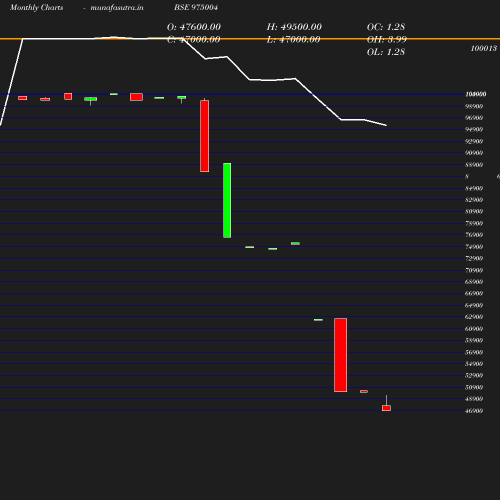Click the tall red candle bottoming near 50900
500x500 pixels.
[340, 355]
